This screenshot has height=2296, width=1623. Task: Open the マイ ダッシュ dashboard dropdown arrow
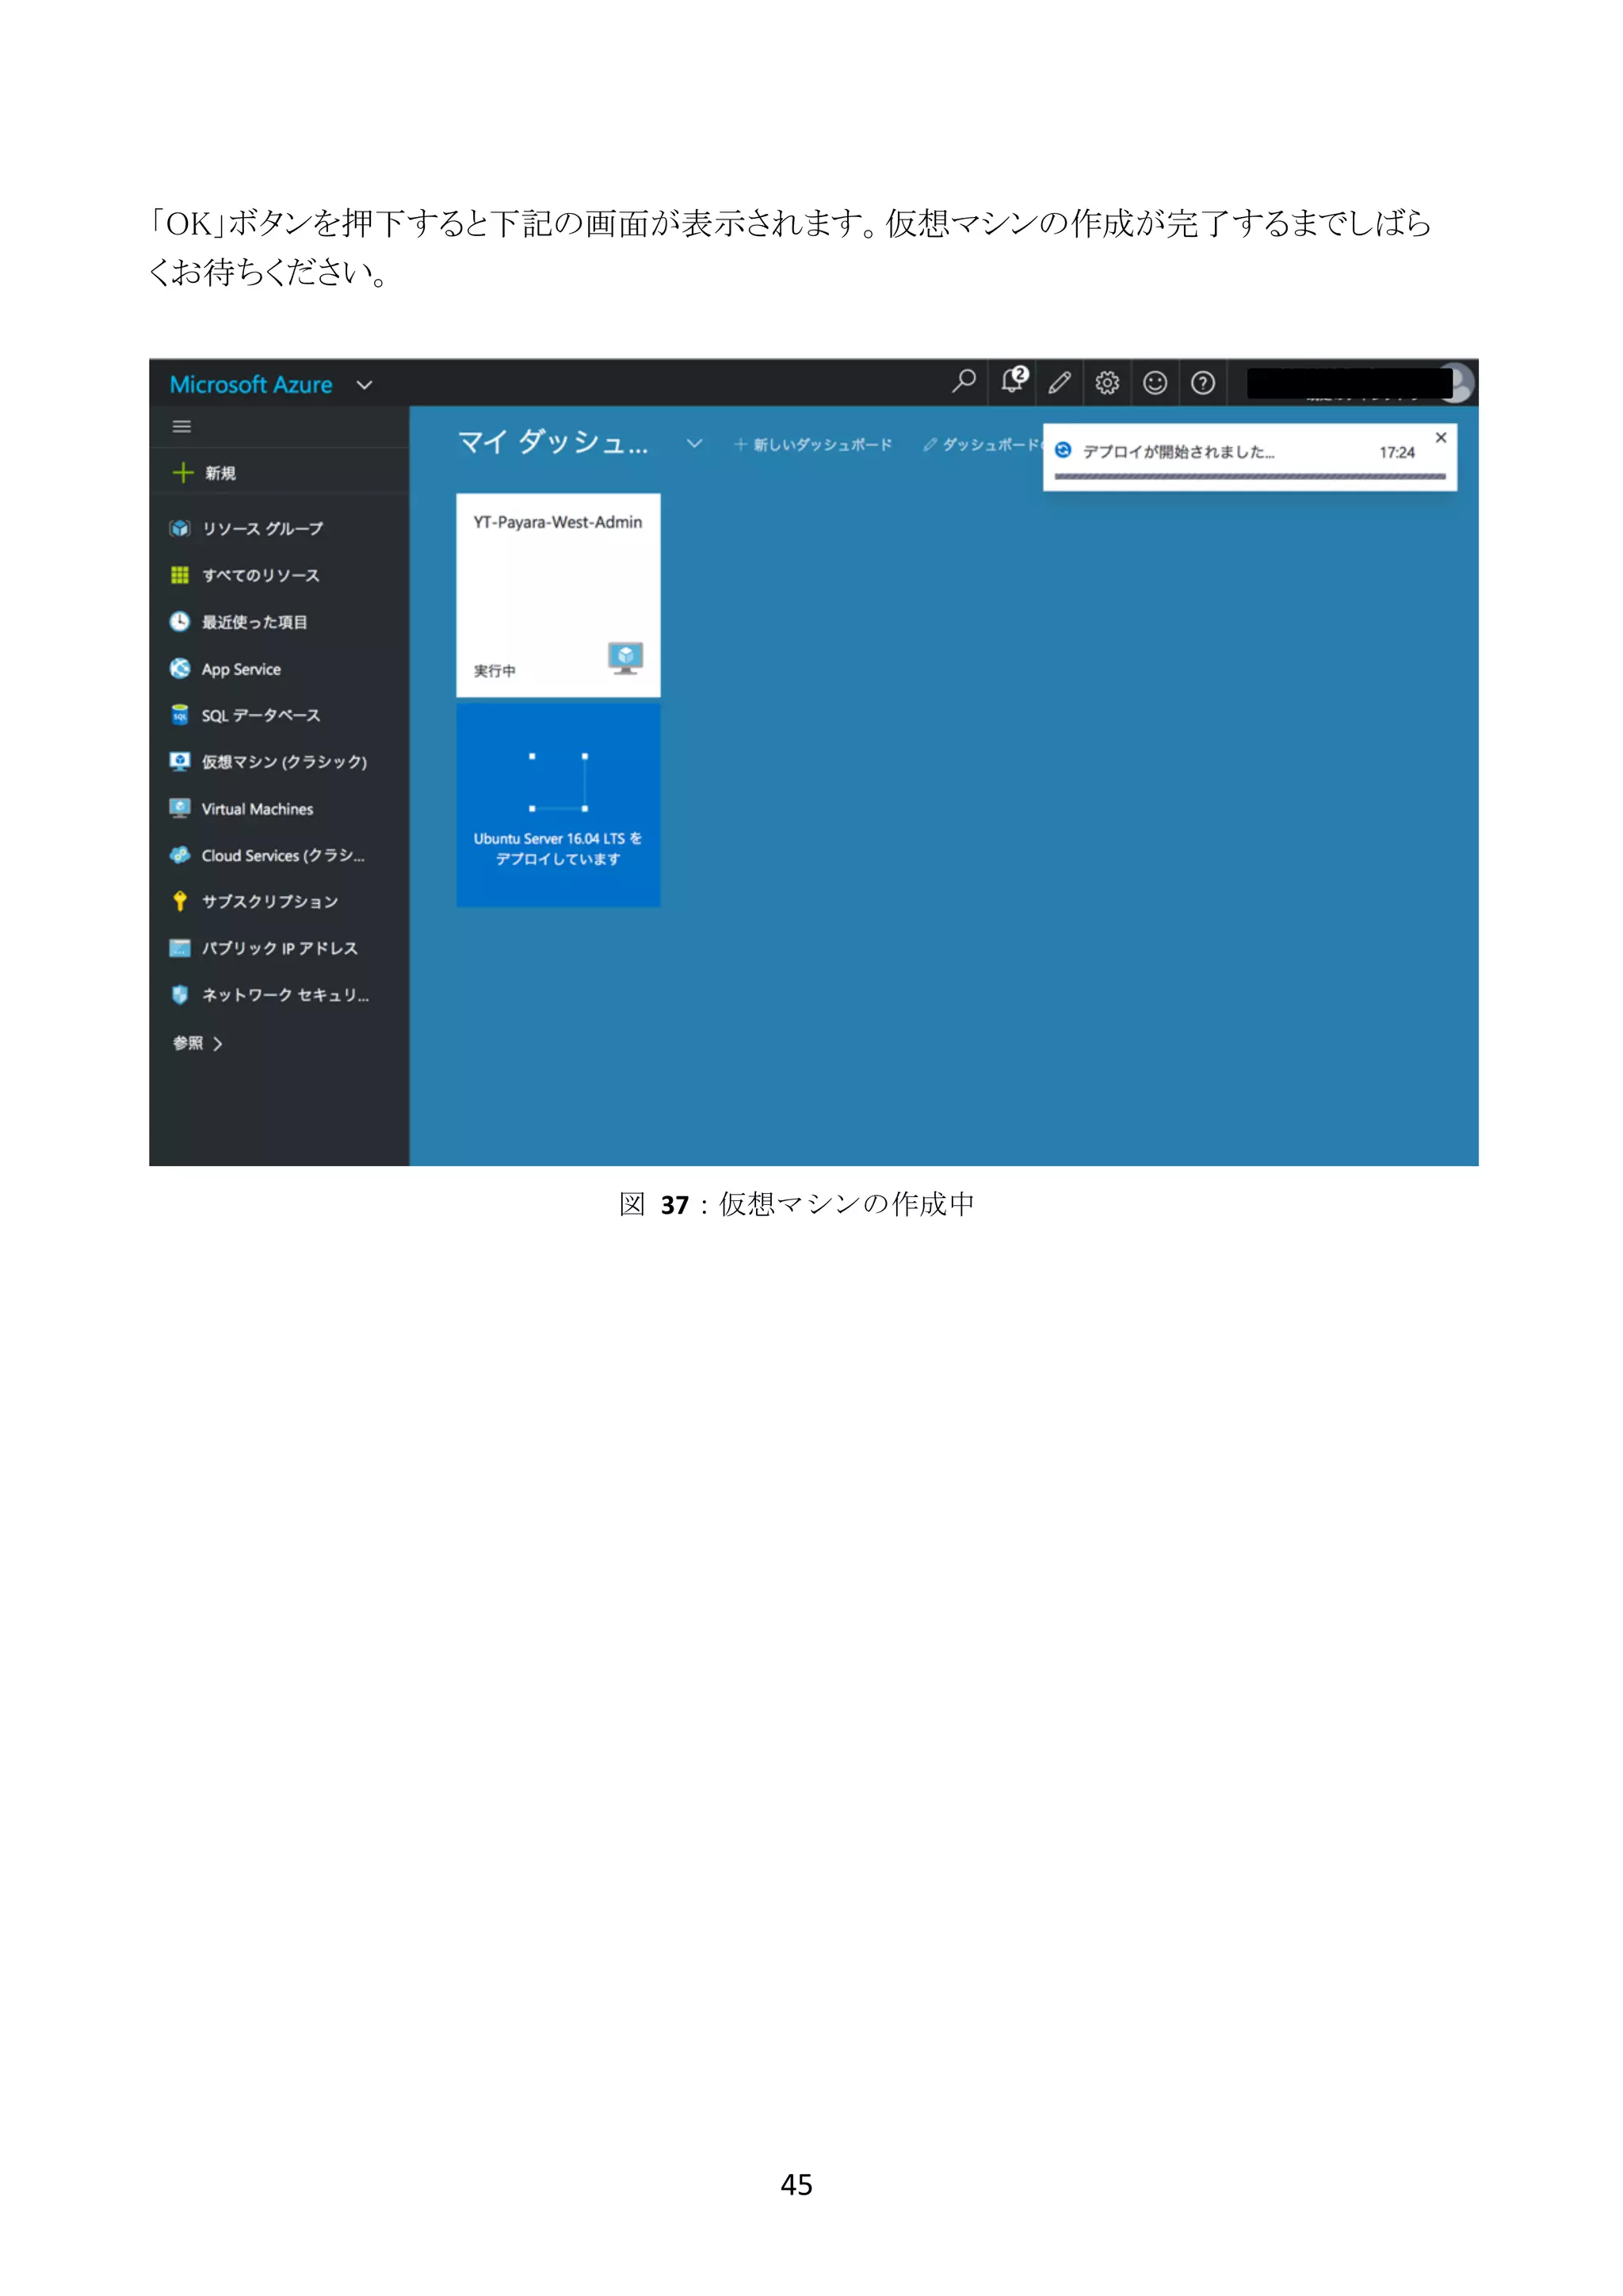[x=694, y=443]
